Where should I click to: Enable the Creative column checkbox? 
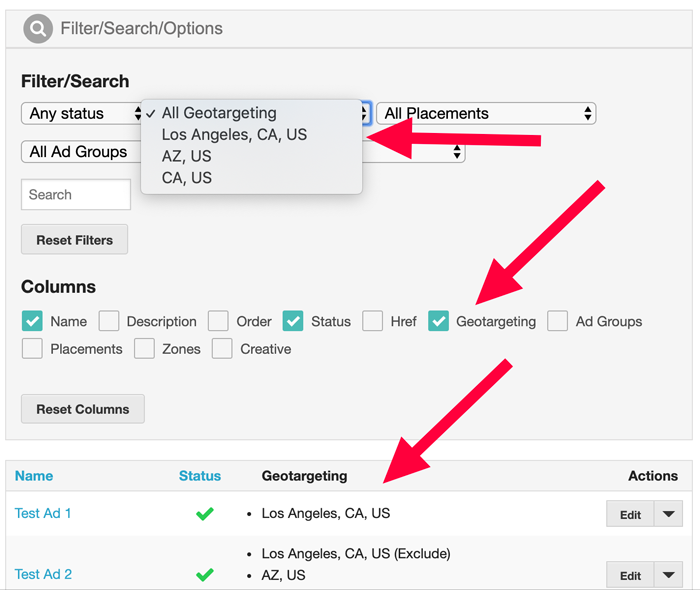222,349
